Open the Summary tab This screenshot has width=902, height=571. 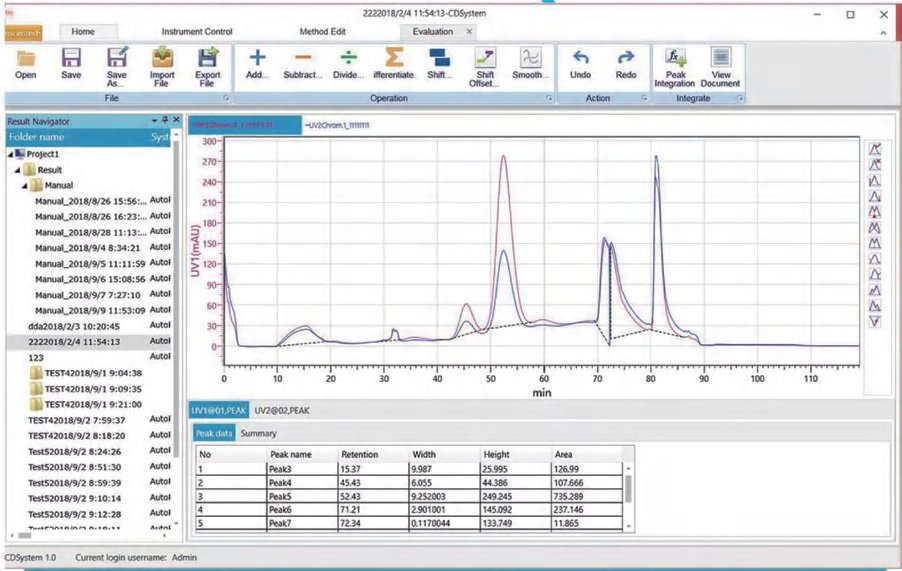point(258,434)
